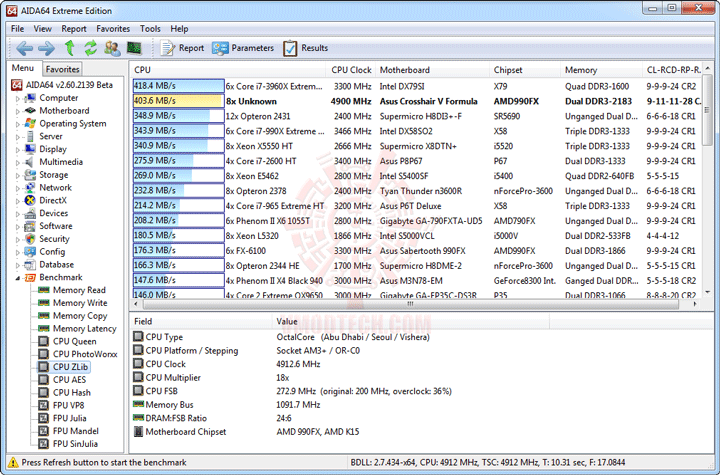Screen dimensions: 720x475
Task: Select the Memory Copy benchmark icon
Action: 44,316
